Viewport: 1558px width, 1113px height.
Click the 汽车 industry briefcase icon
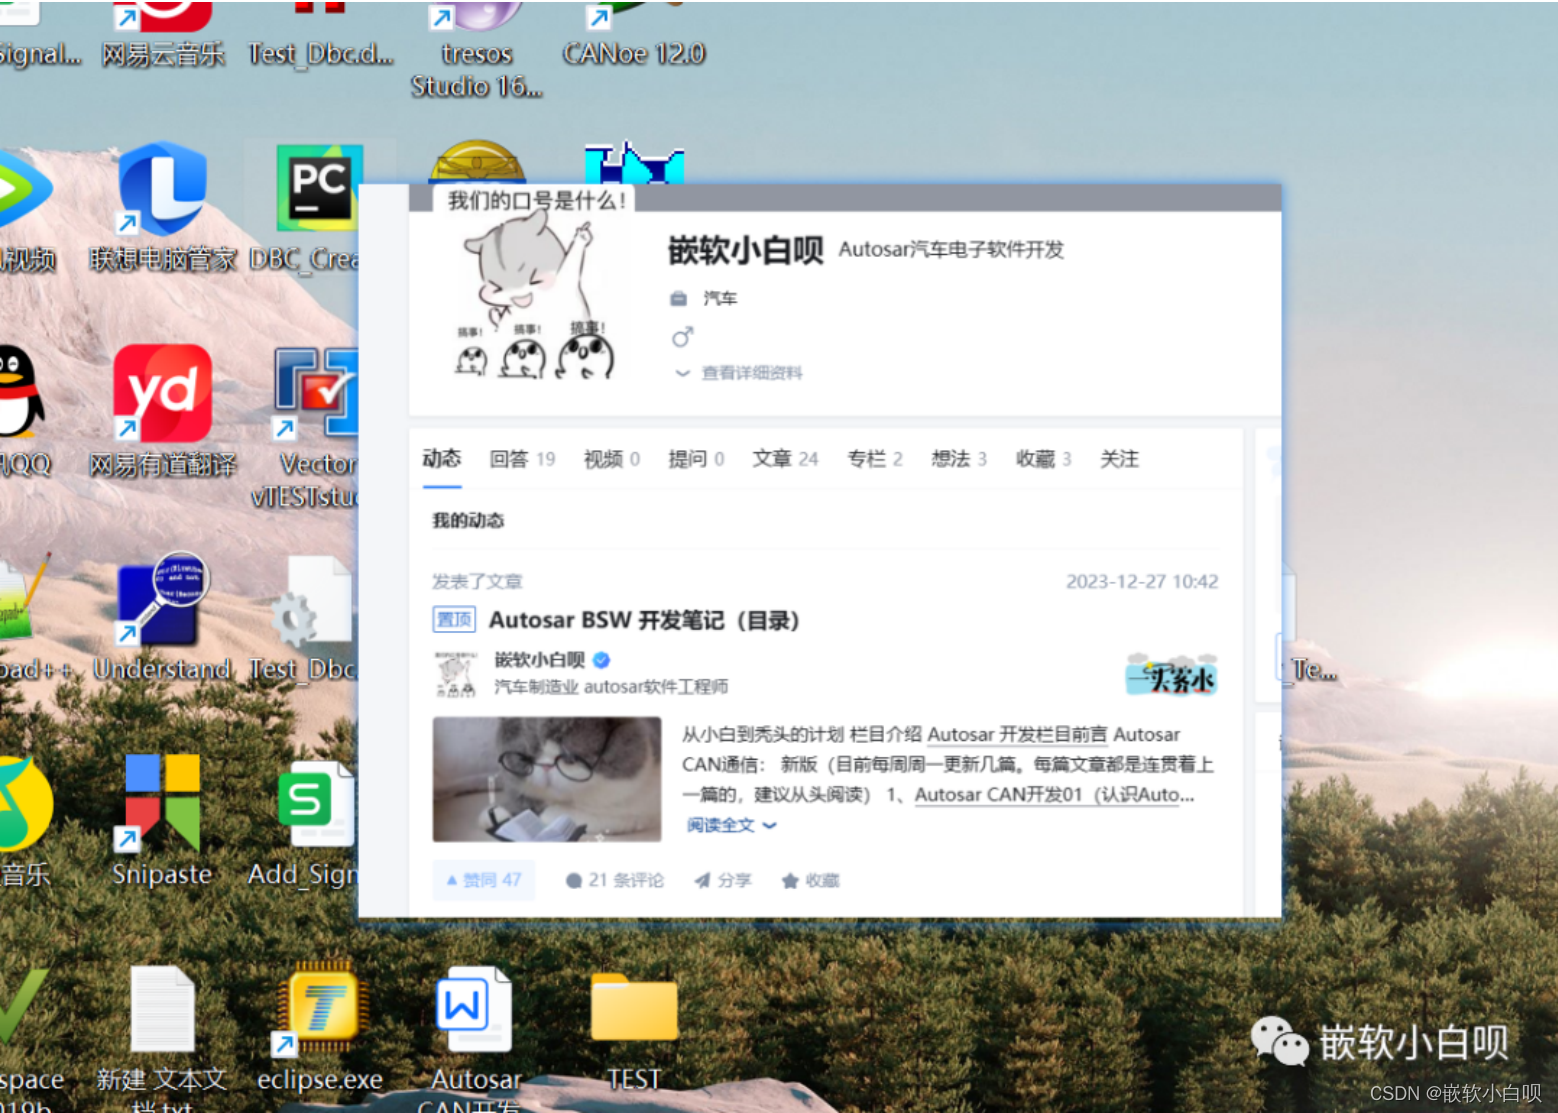(679, 298)
